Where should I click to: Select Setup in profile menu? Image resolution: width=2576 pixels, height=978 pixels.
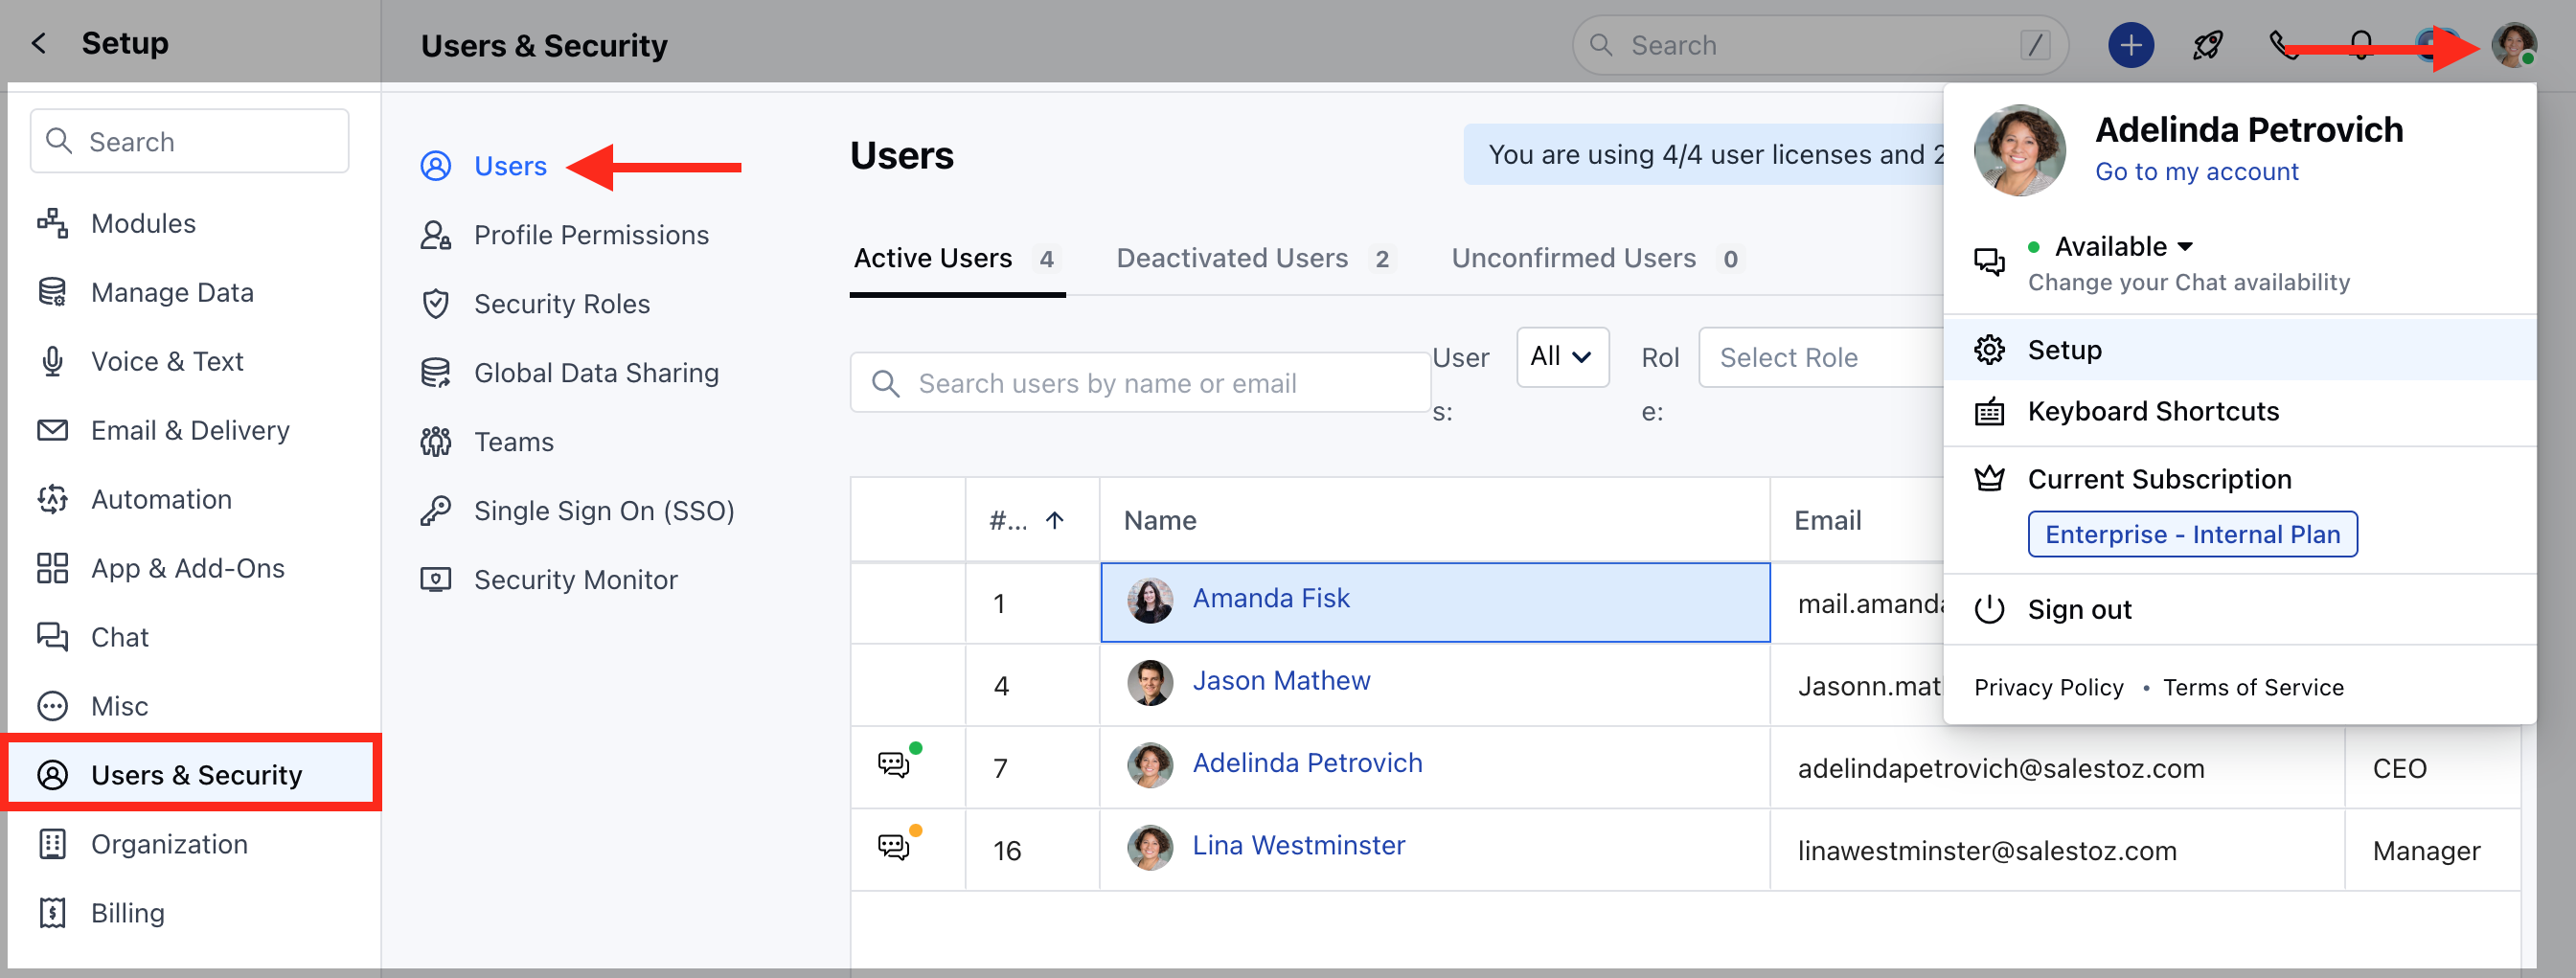[x=2240, y=350]
